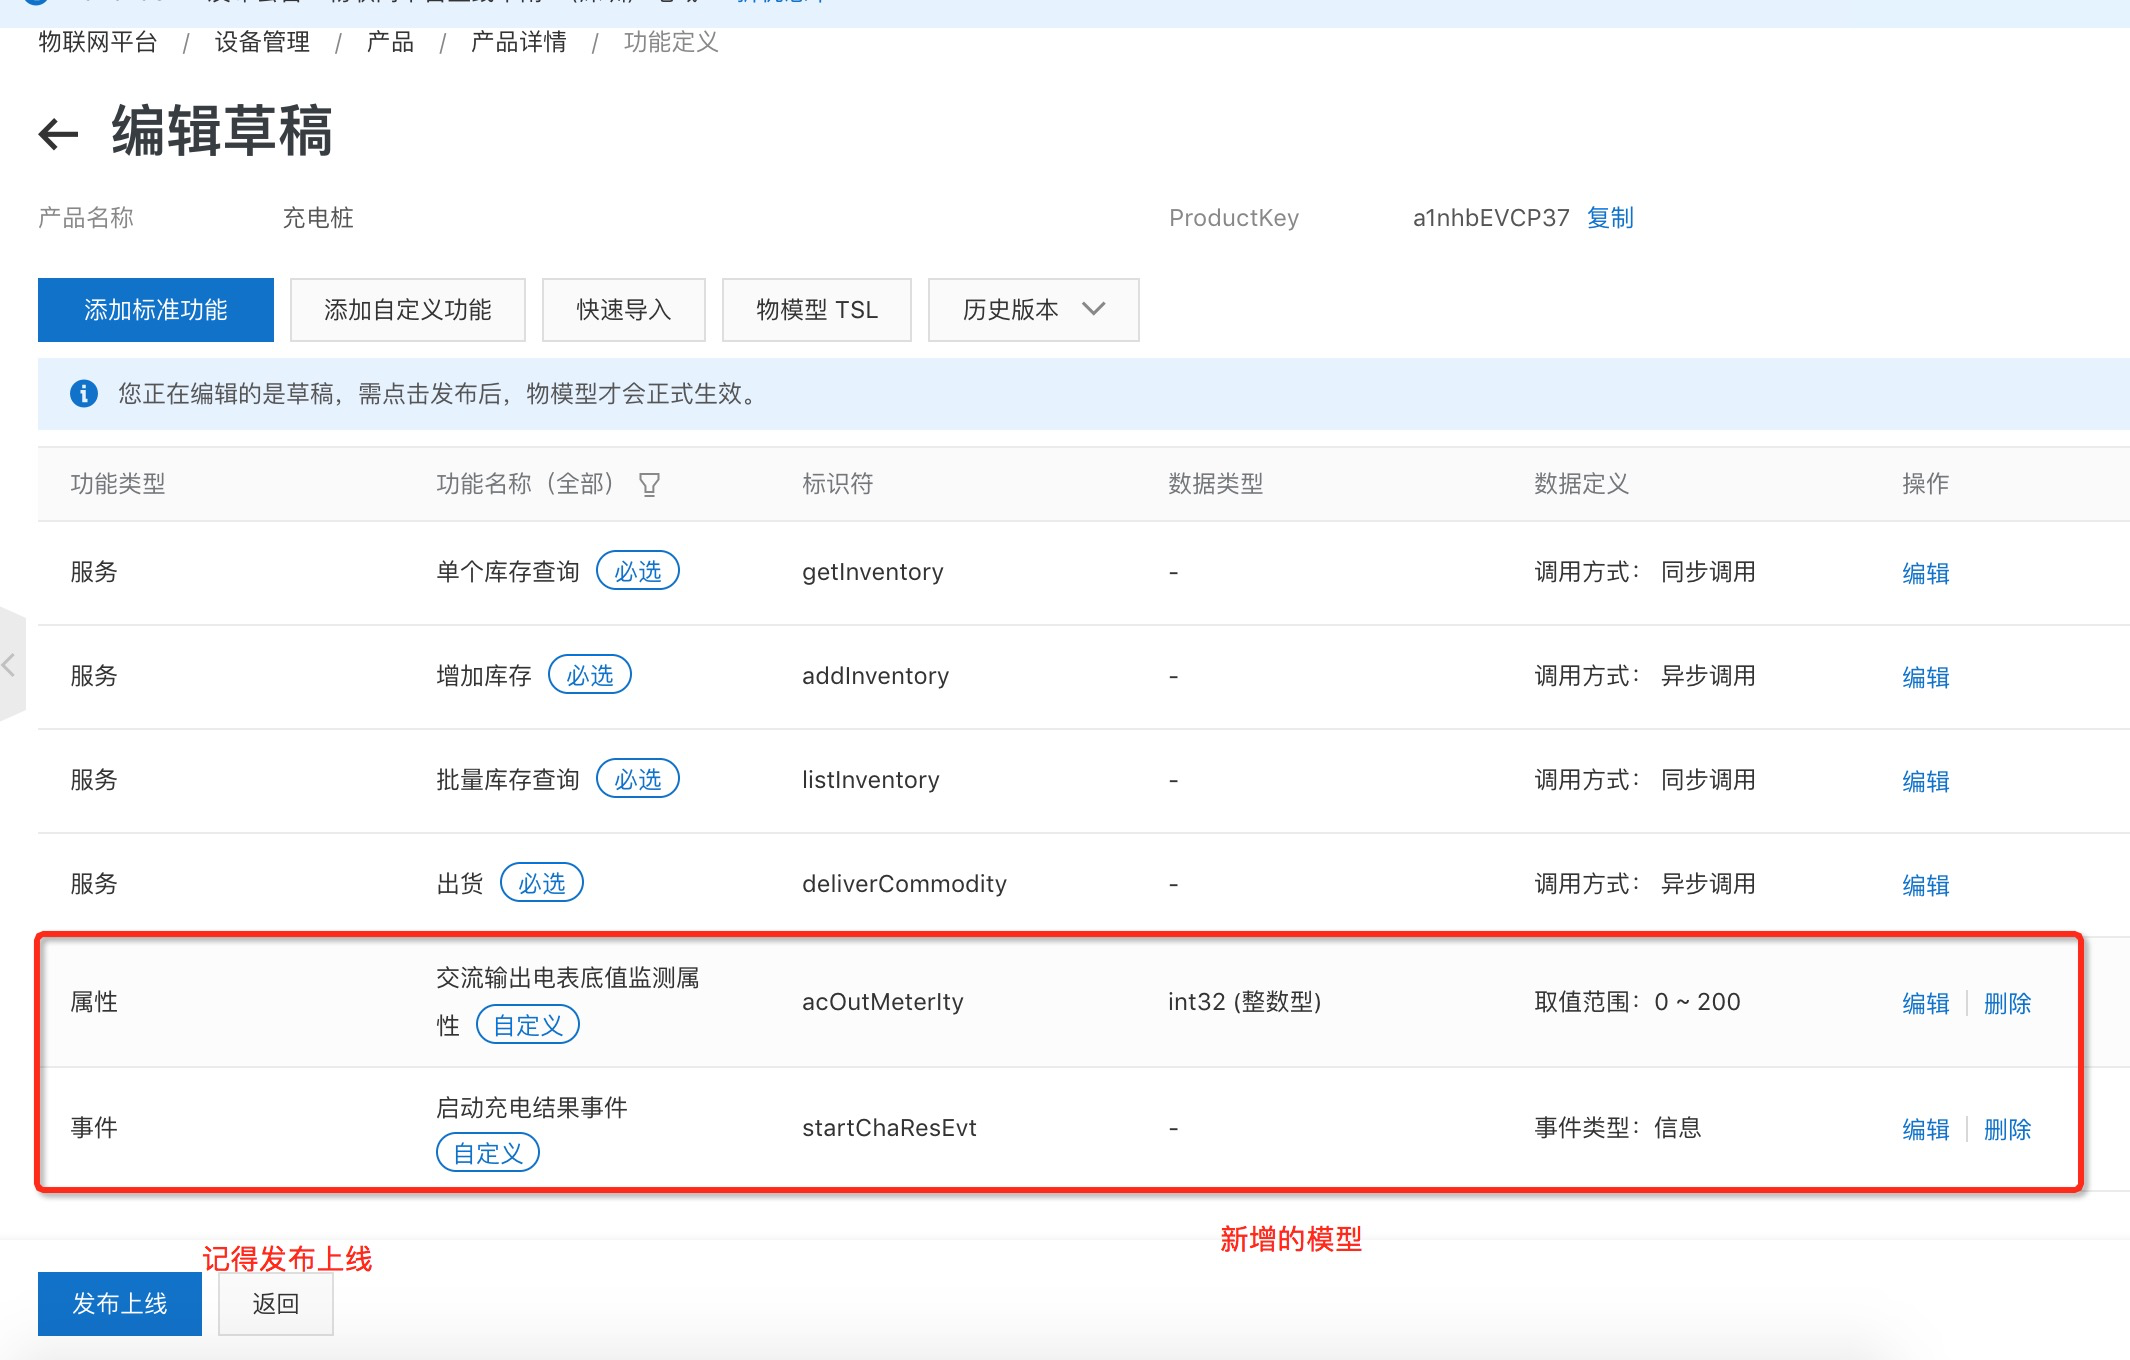Edit the getInventory service row

[1926, 573]
